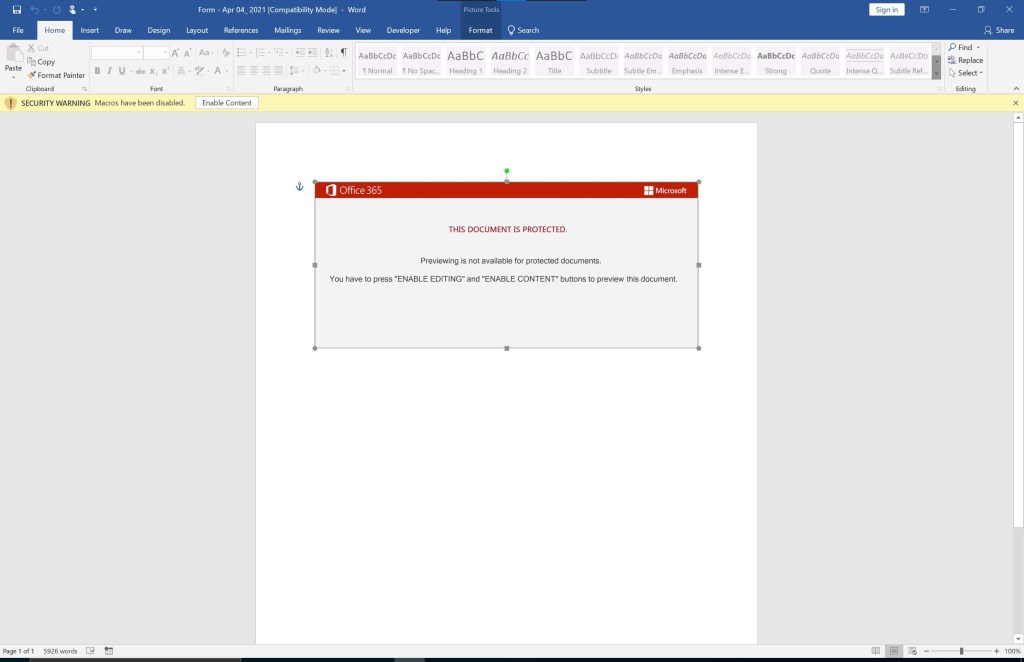Click the Enable Content button

point(226,103)
